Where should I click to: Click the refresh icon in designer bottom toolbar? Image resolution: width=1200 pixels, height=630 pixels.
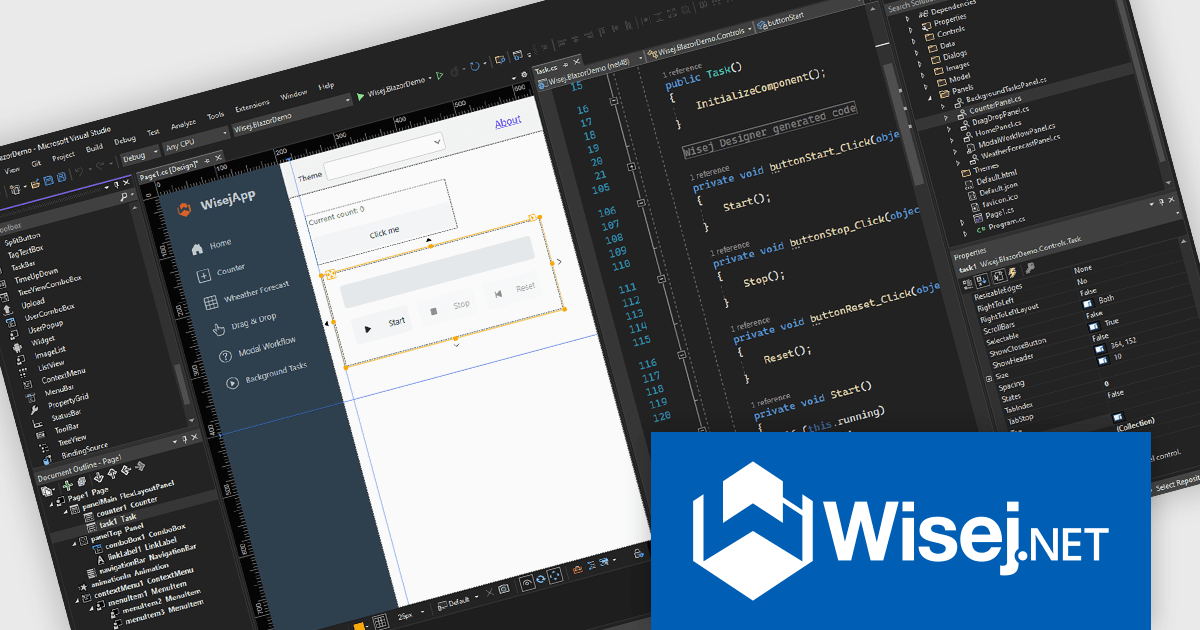[541, 579]
